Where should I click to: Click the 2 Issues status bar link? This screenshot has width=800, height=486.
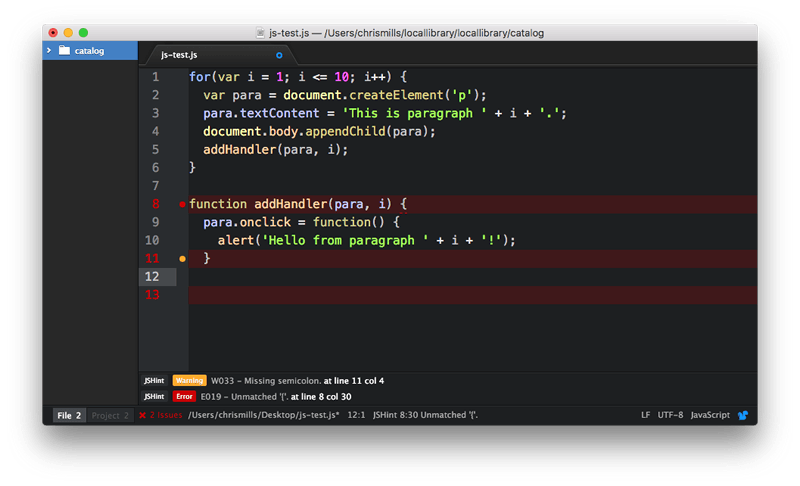166,415
